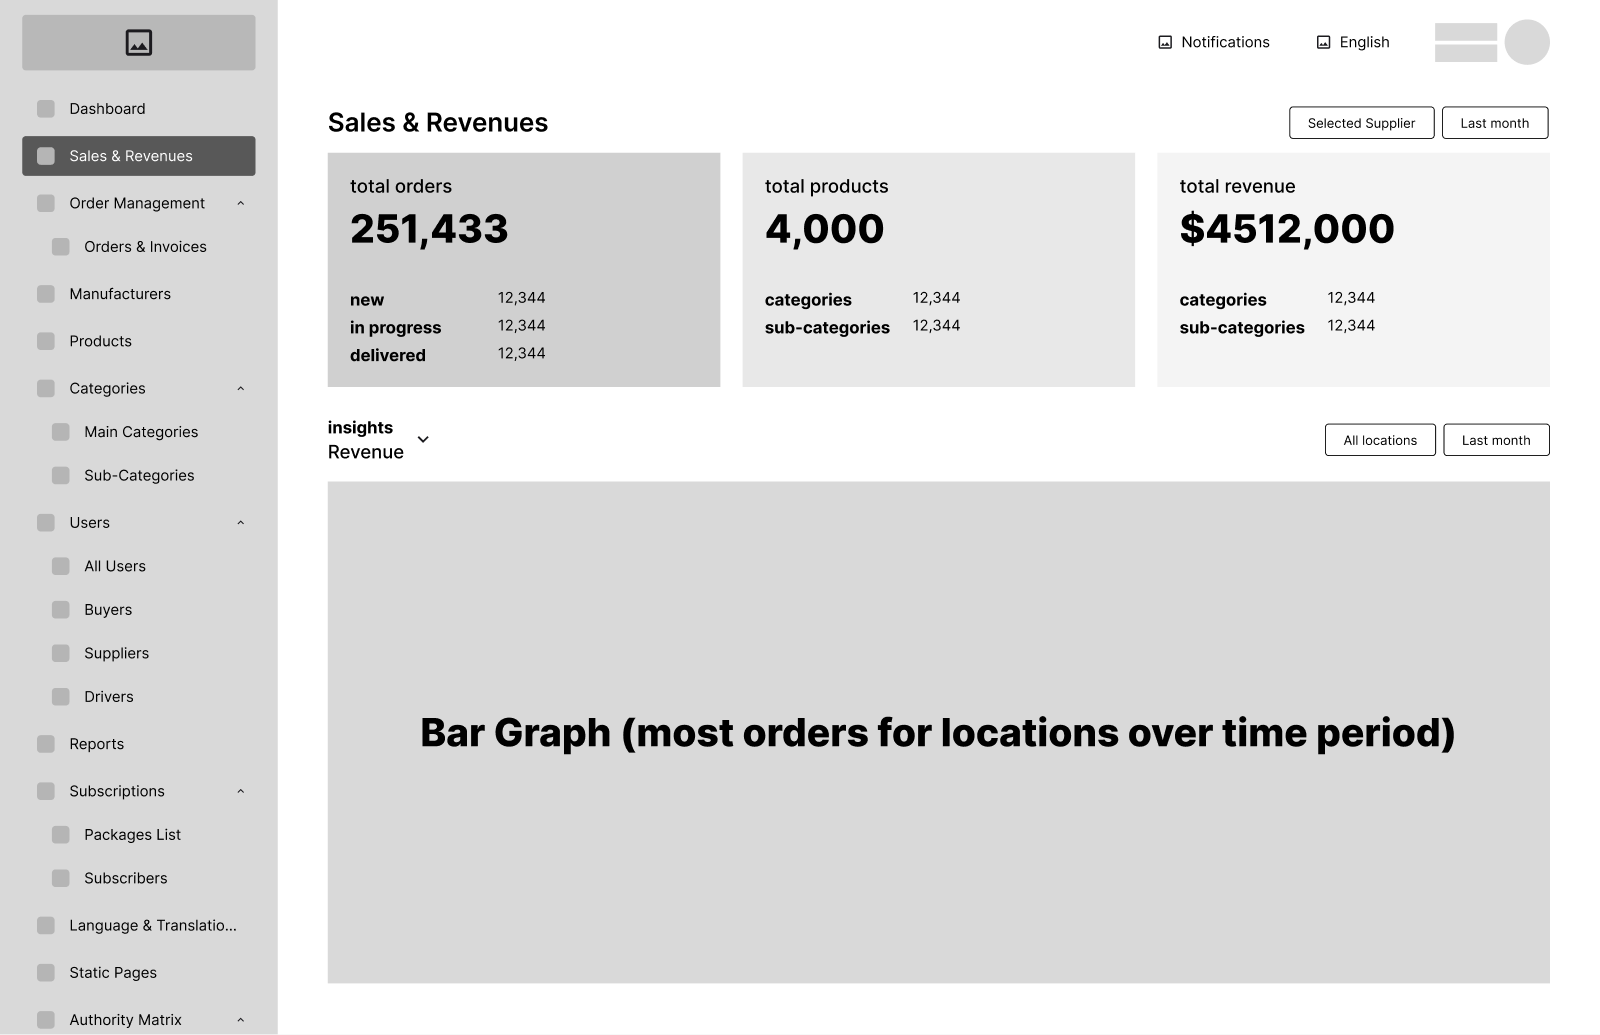Open the Selected Supplier filter

[x=1362, y=123]
